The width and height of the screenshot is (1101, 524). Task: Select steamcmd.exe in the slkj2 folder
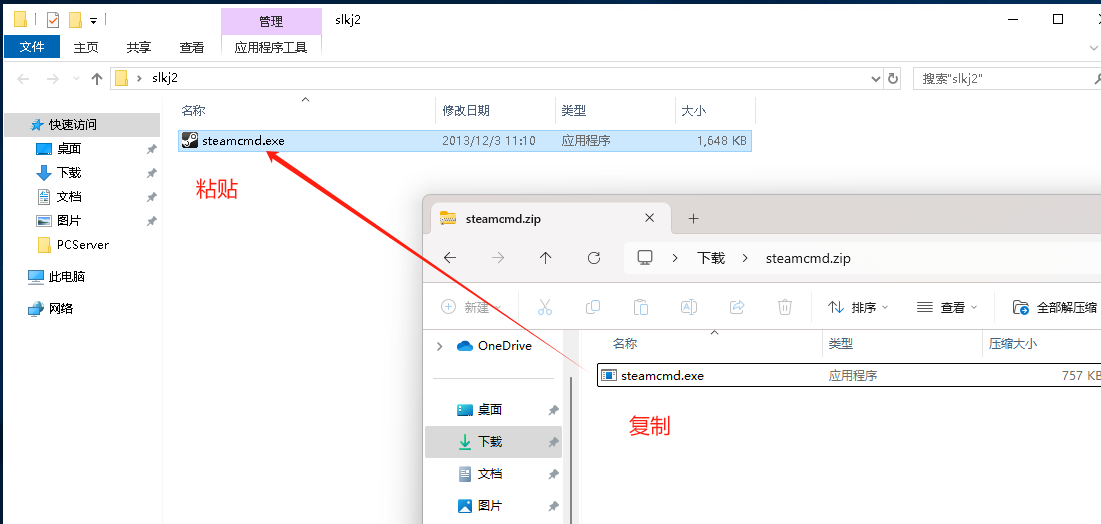click(465, 140)
